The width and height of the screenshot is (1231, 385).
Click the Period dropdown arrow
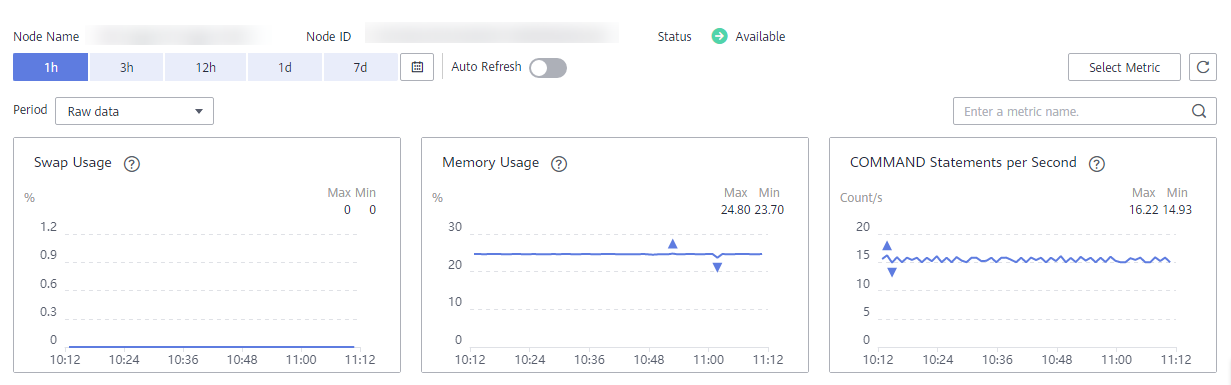[198, 112]
